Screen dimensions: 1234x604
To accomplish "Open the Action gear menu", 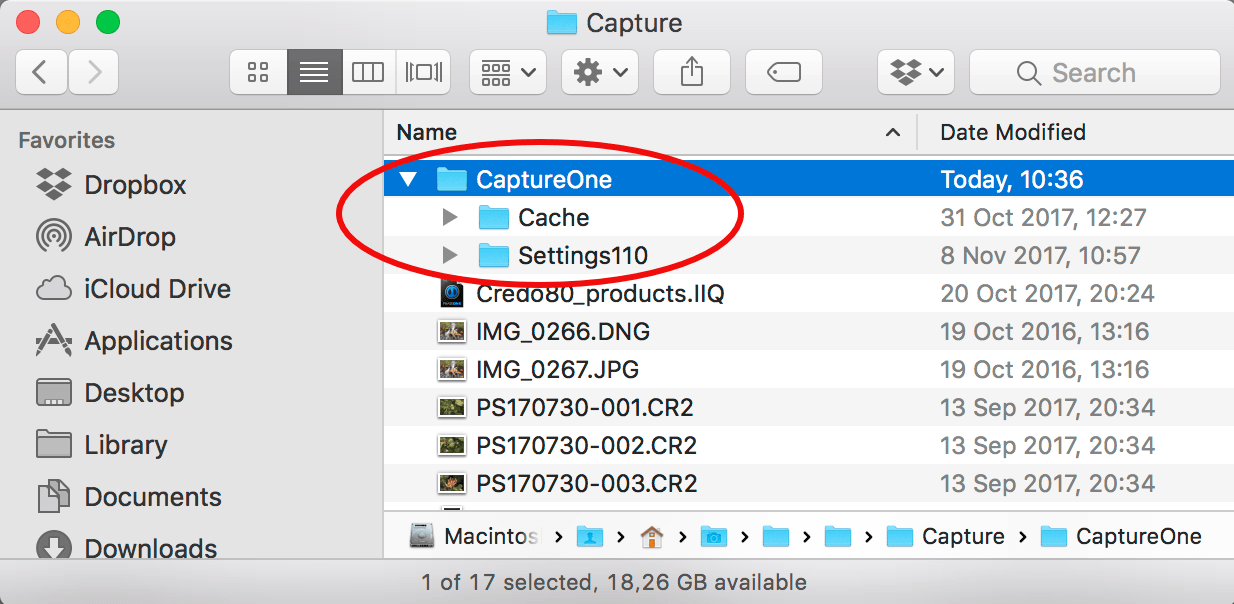I will click(600, 72).
